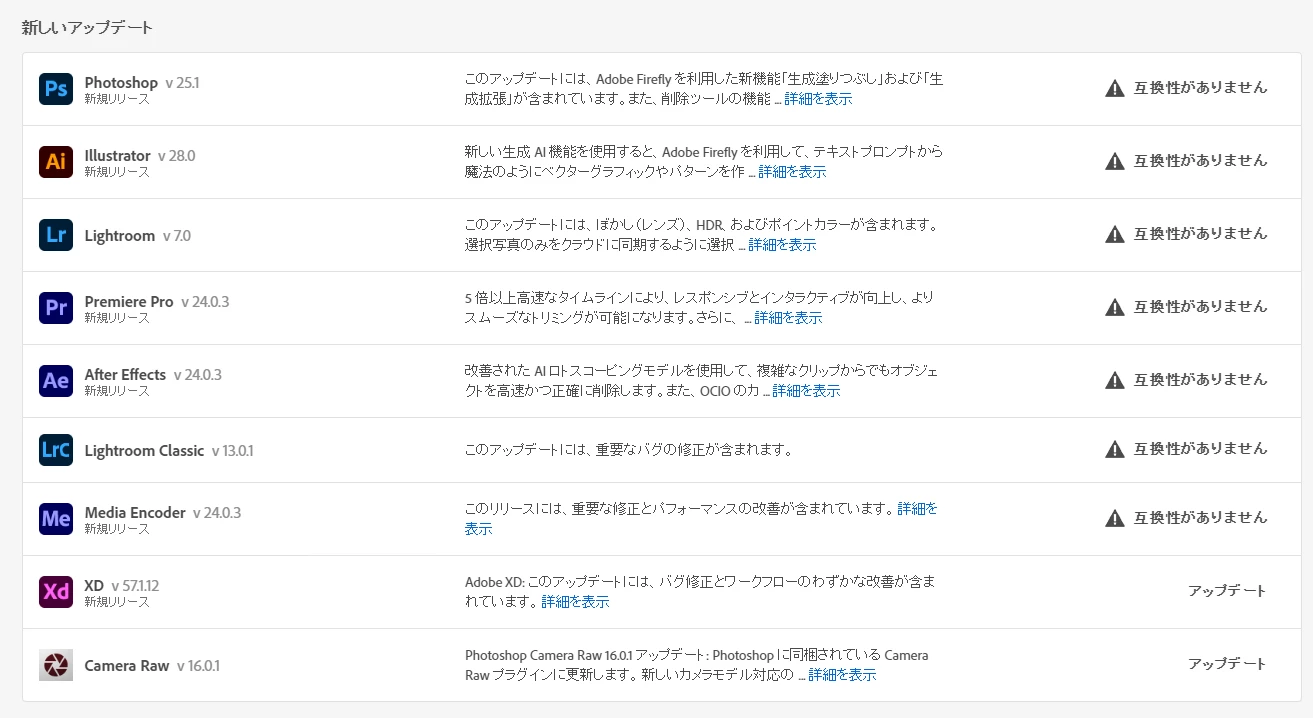Click 新規リリース label under XD
1313x718 pixels.
tap(117, 603)
